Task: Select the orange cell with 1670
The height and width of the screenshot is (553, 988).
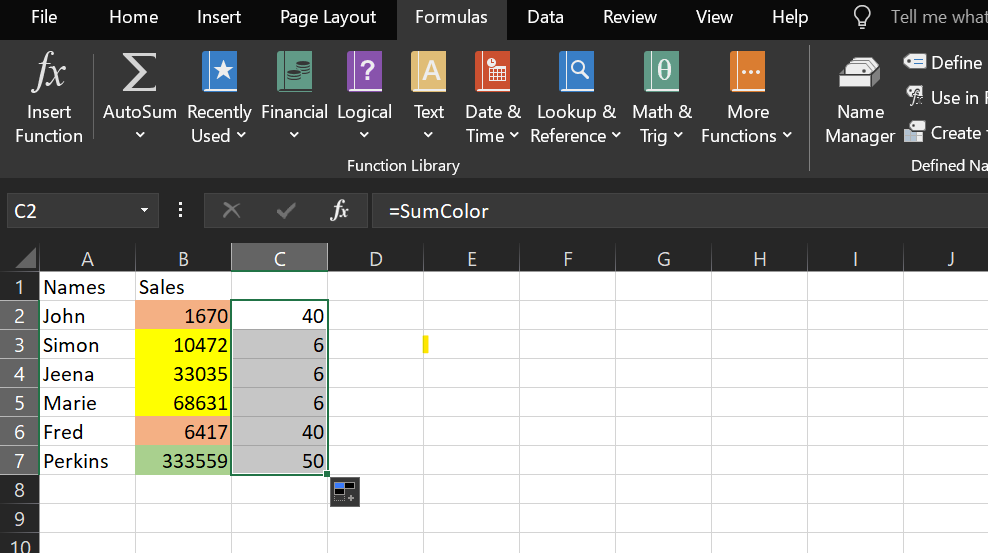Action: pyautogui.click(x=183, y=315)
